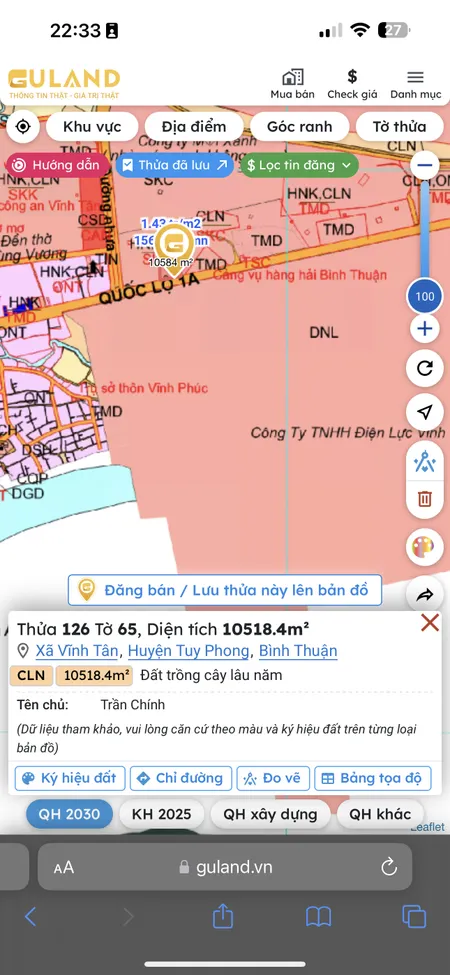
Task: Tap Đo vẽ measure button
Action: (273, 778)
